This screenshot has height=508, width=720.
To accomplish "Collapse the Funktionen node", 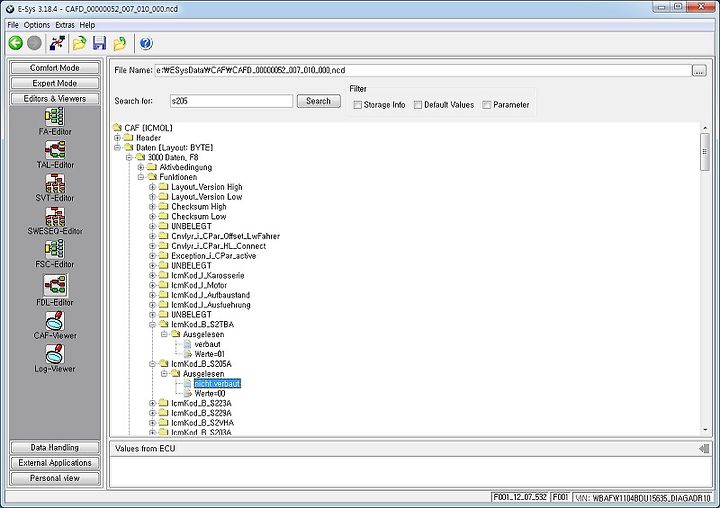I will pyautogui.click(x=141, y=177).
